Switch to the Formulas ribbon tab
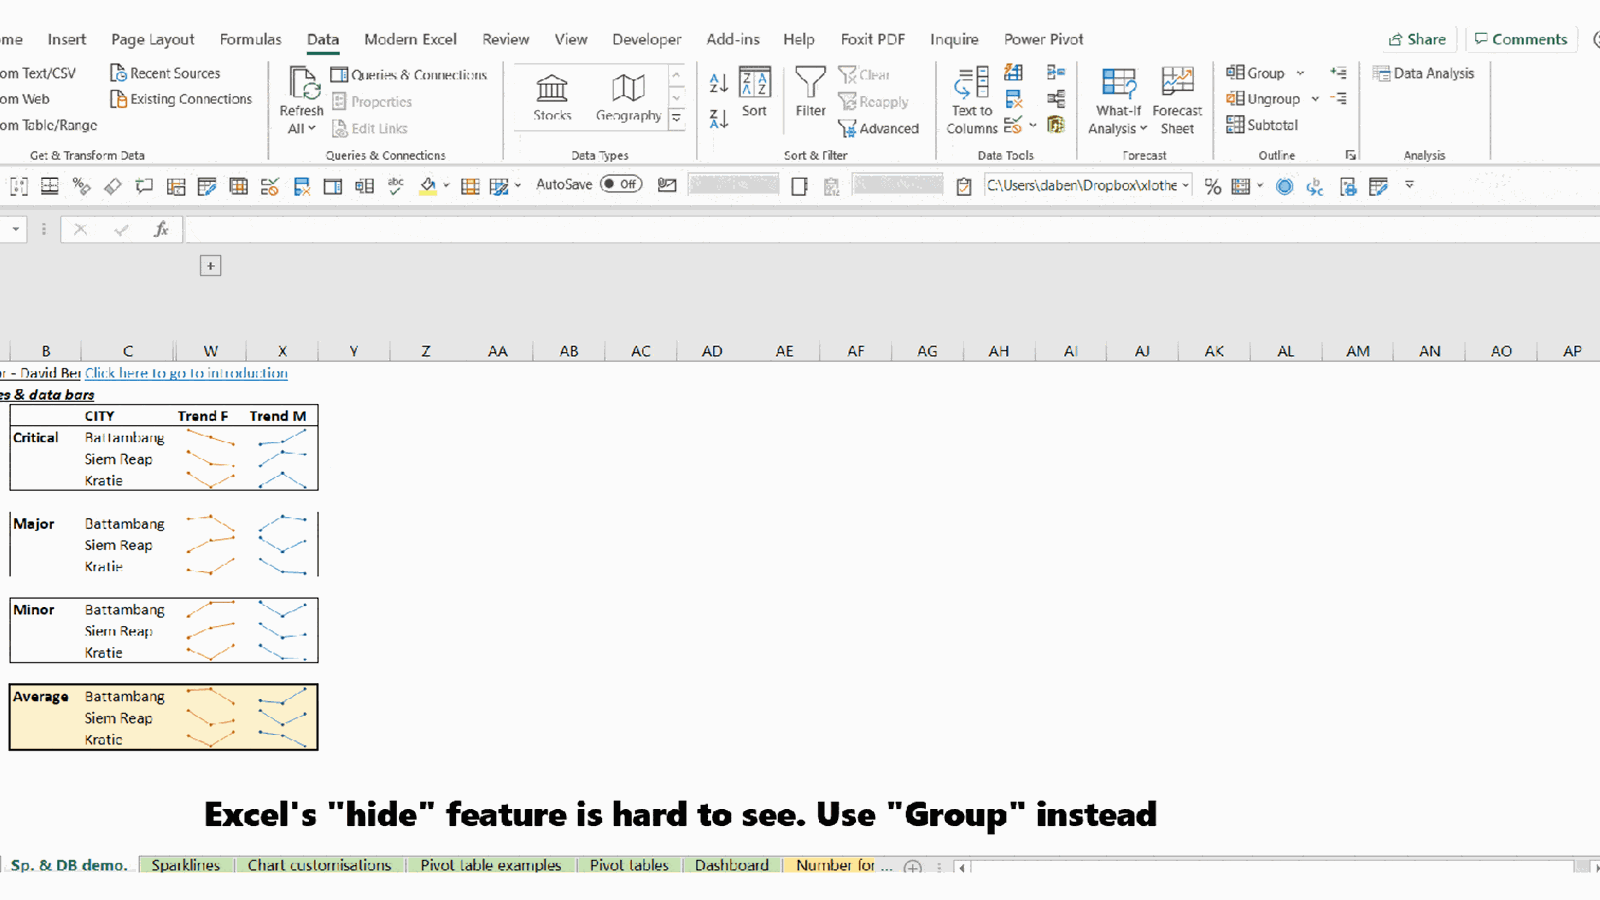 click(250, 39)
